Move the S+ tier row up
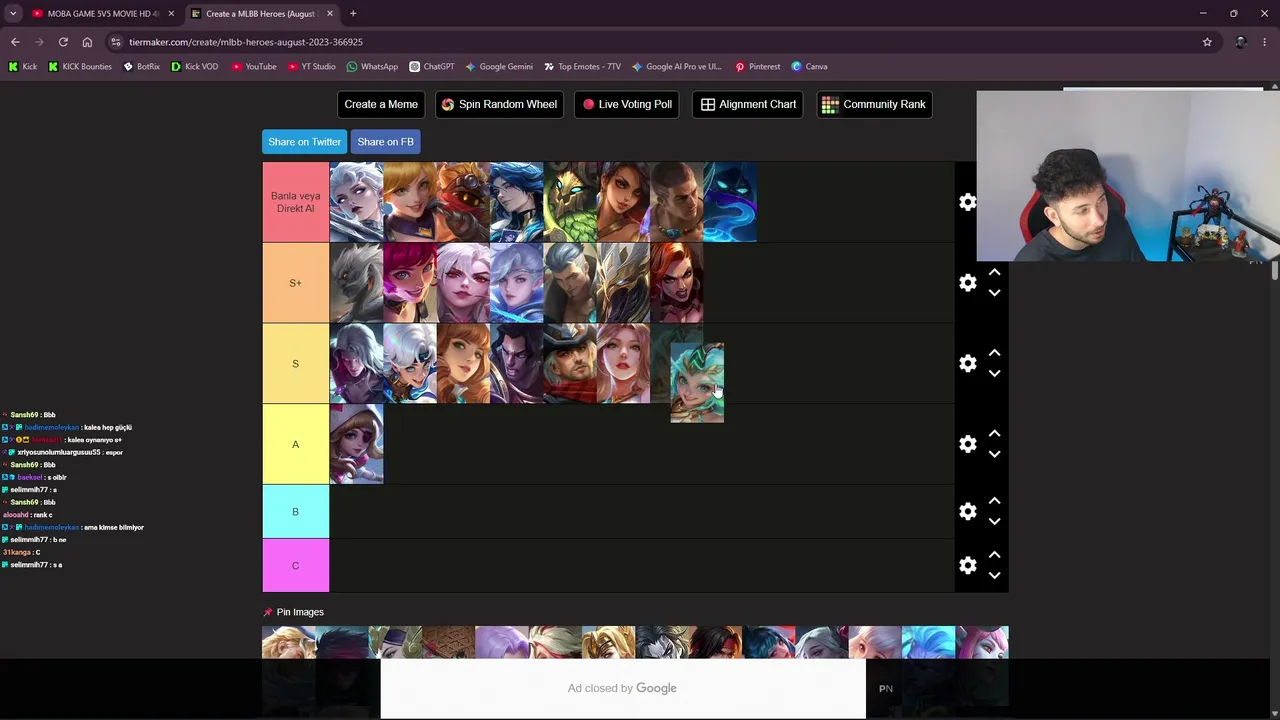The width and height of the screenshot is (1280, 720). tap(994, 272)
